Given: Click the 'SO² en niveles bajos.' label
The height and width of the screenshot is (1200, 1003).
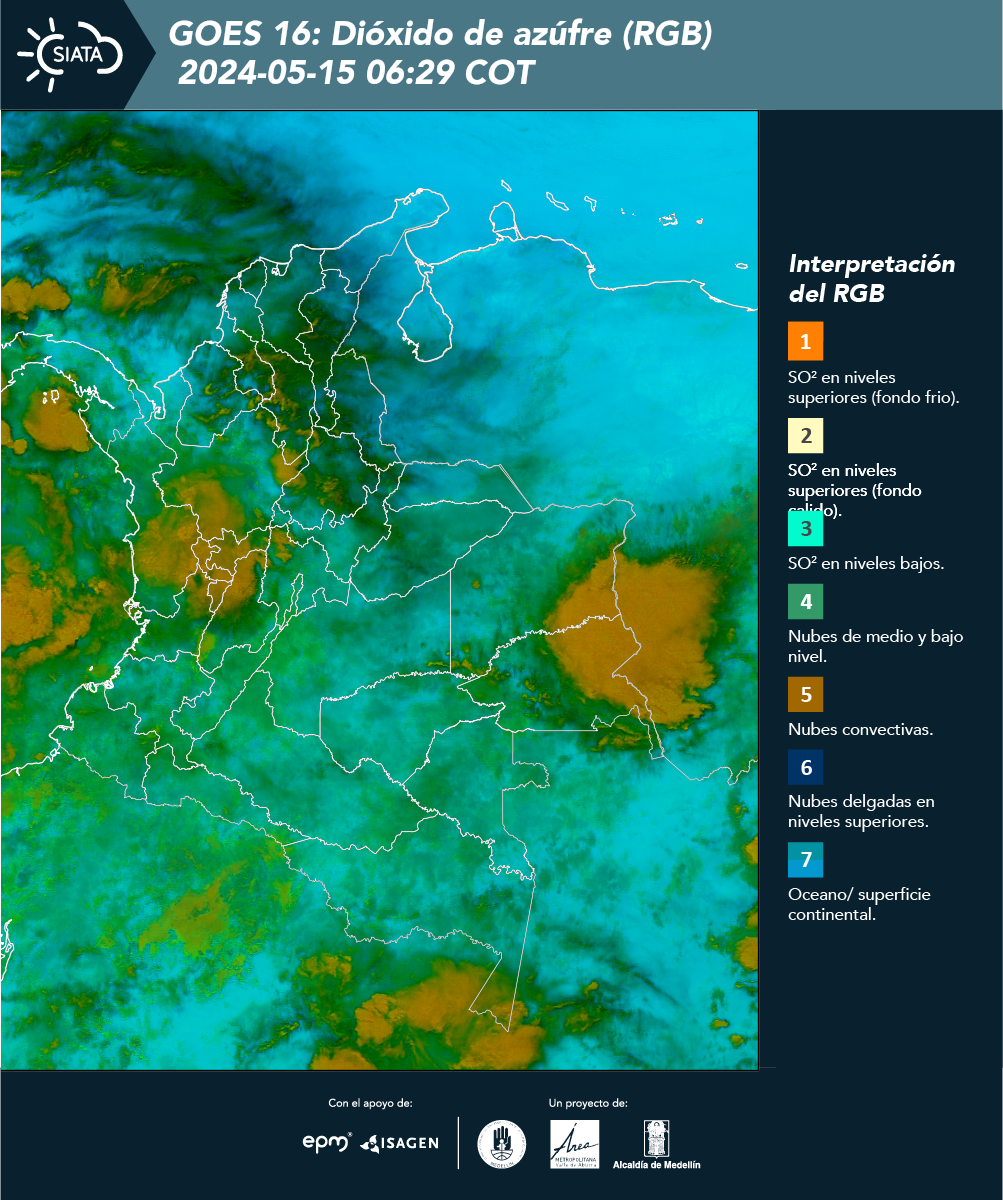Looking at the screenshot, I should pos(866,563).
